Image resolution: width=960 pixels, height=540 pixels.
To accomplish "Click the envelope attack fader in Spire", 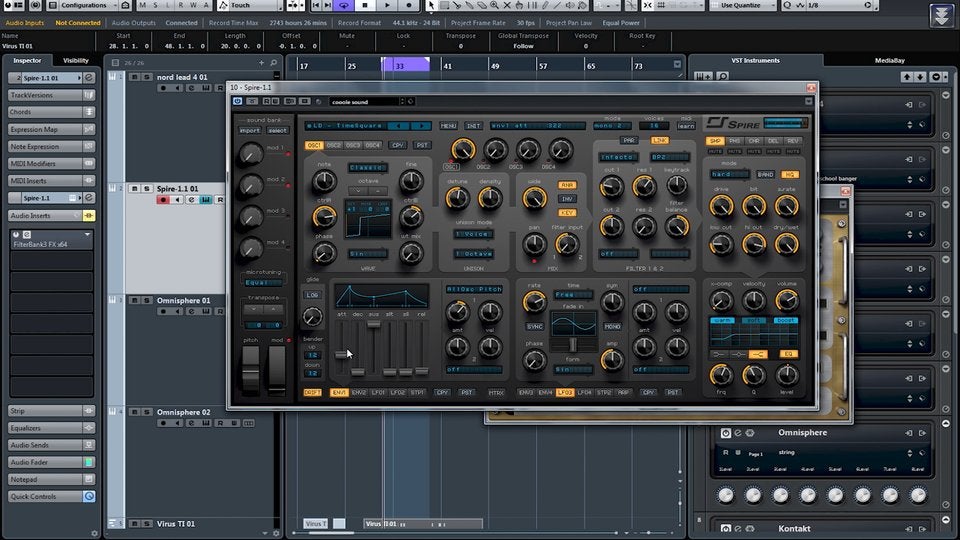I will click(342, 354).
